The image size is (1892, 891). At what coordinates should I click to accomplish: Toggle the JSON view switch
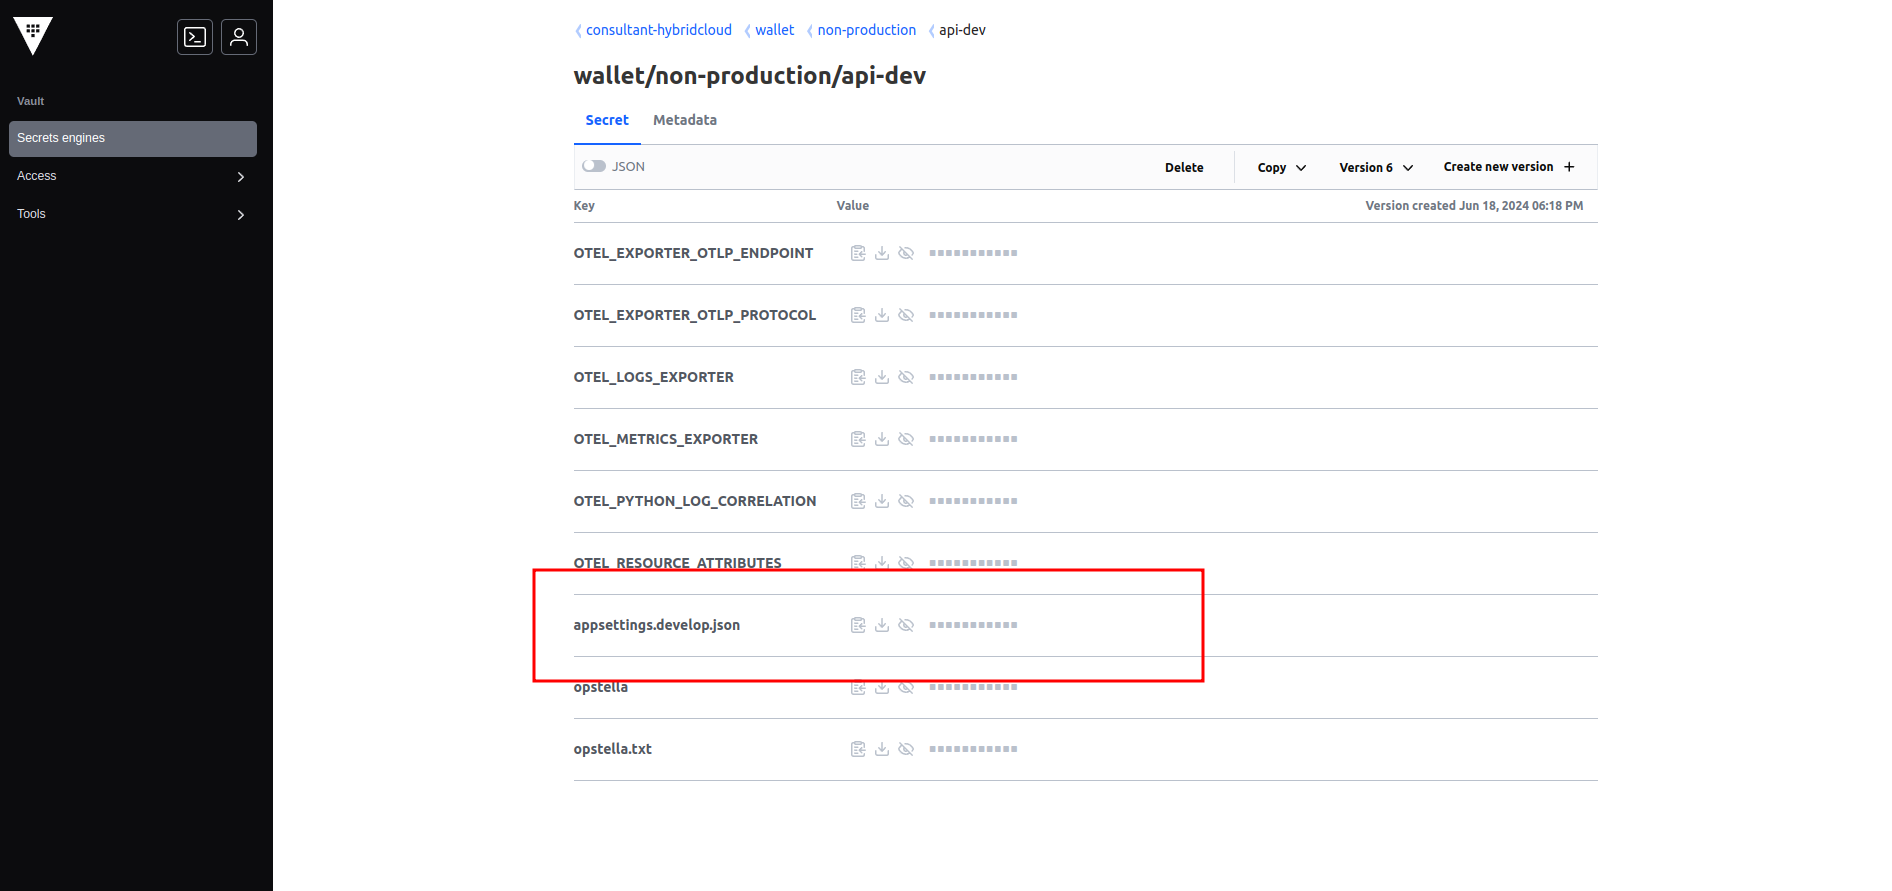click(594, 166)
